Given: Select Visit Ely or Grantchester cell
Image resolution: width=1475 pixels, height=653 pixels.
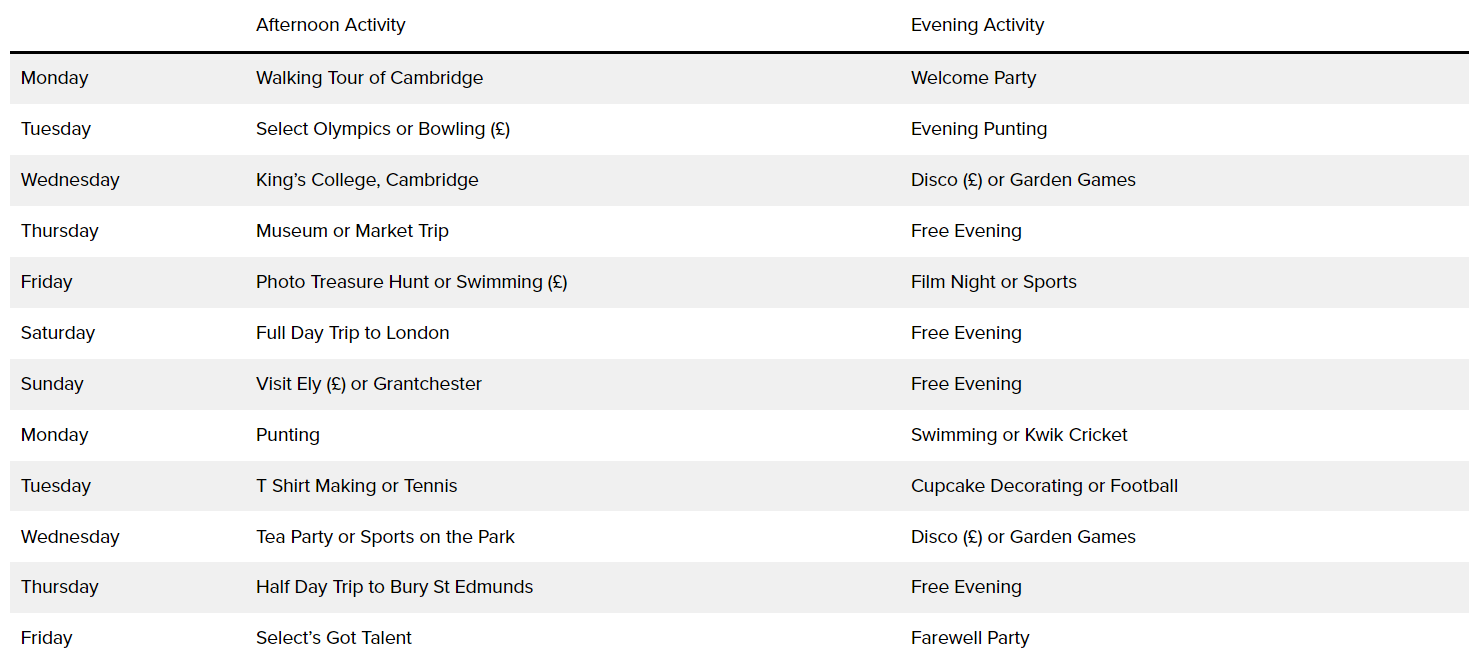Looking at the screenshot, I should tap(368, 384).
